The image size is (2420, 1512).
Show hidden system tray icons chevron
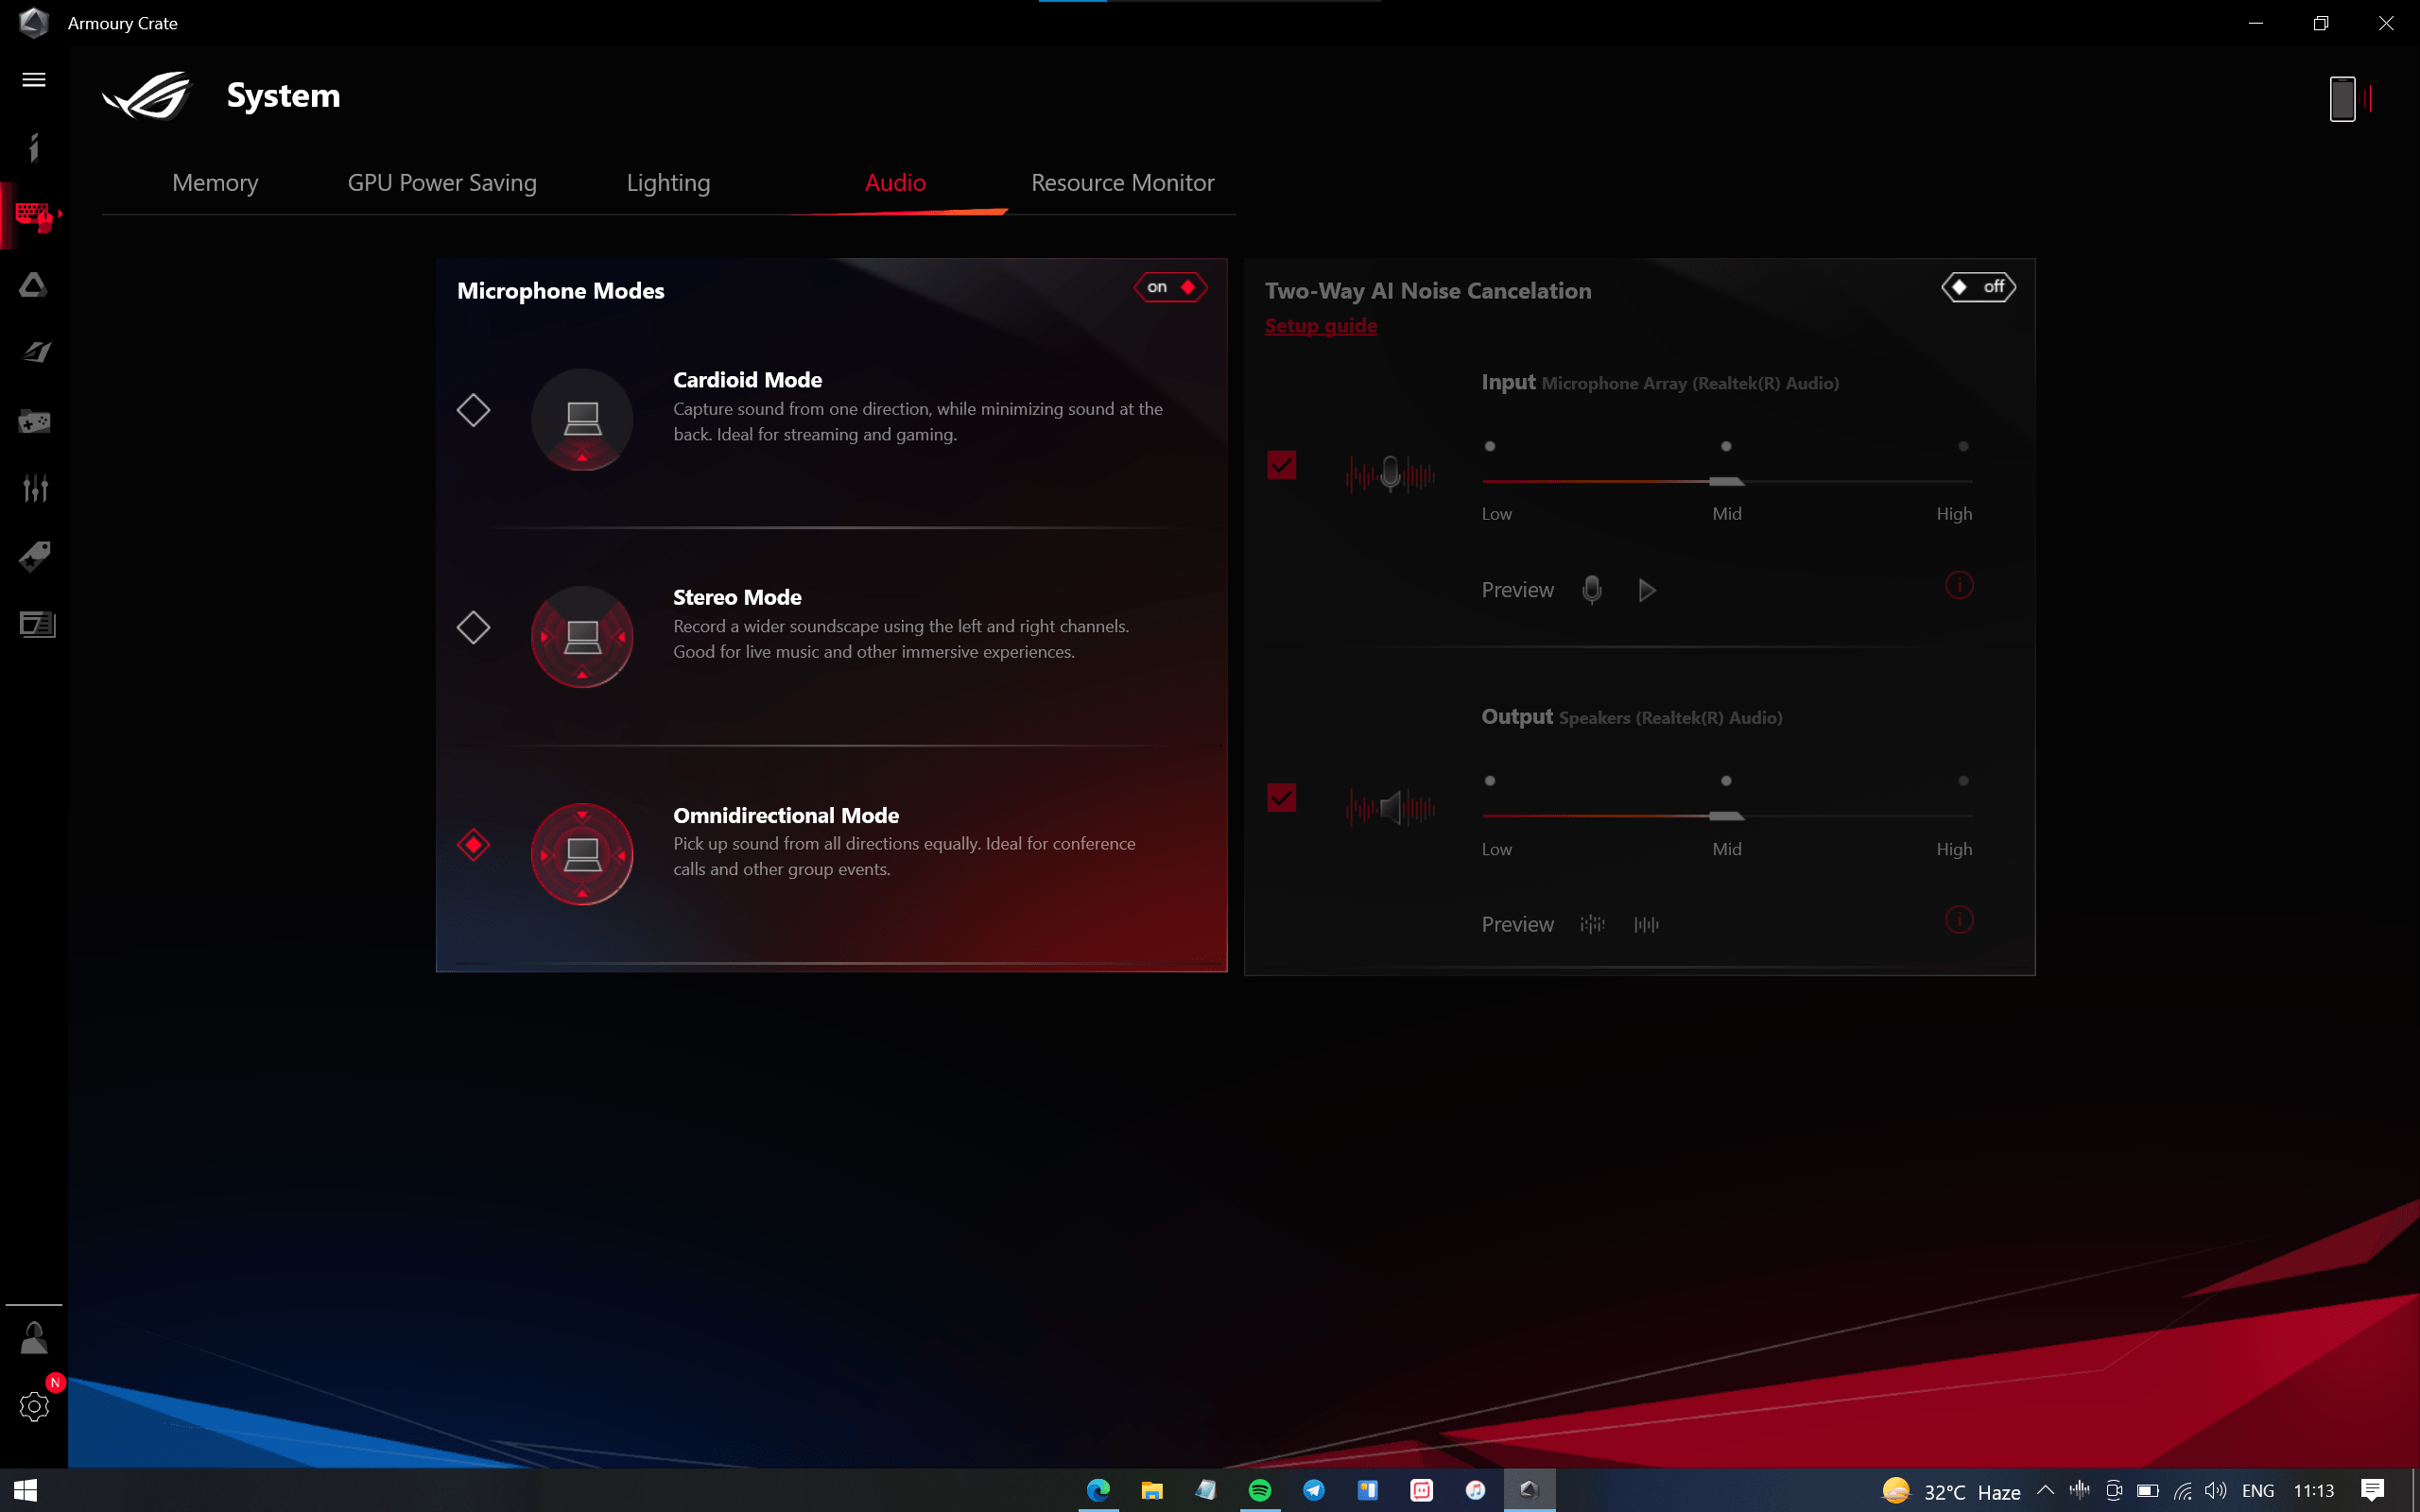2045,1490
